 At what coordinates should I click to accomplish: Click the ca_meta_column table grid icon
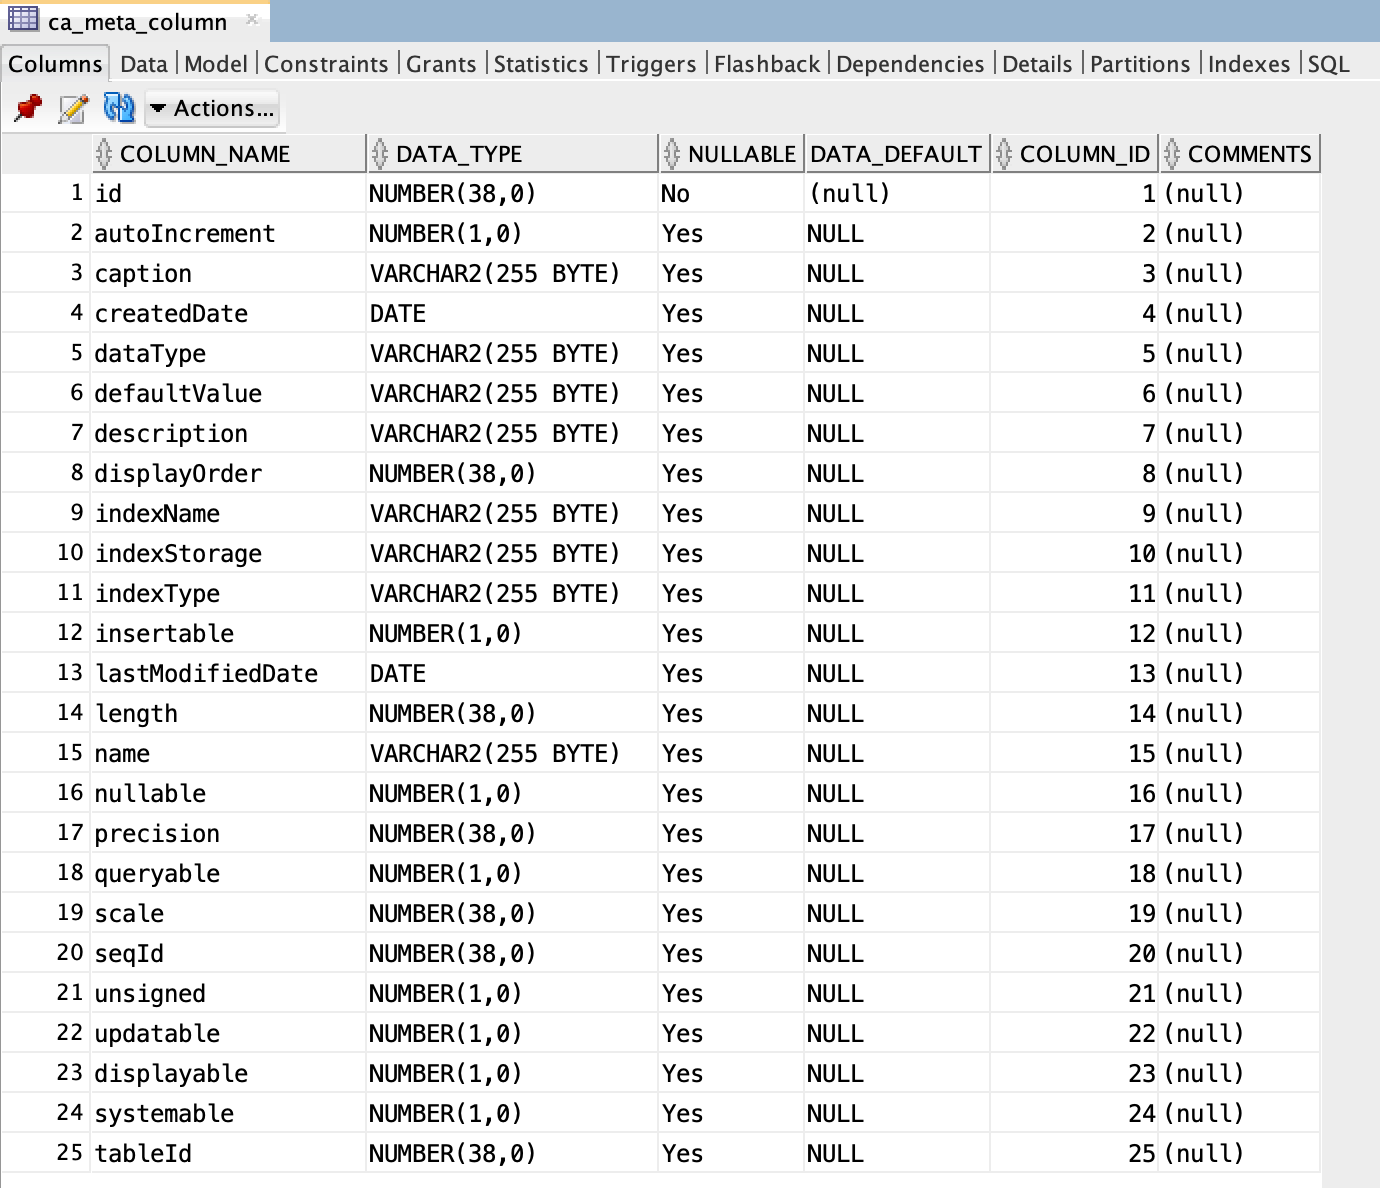[x=23, y=19]
